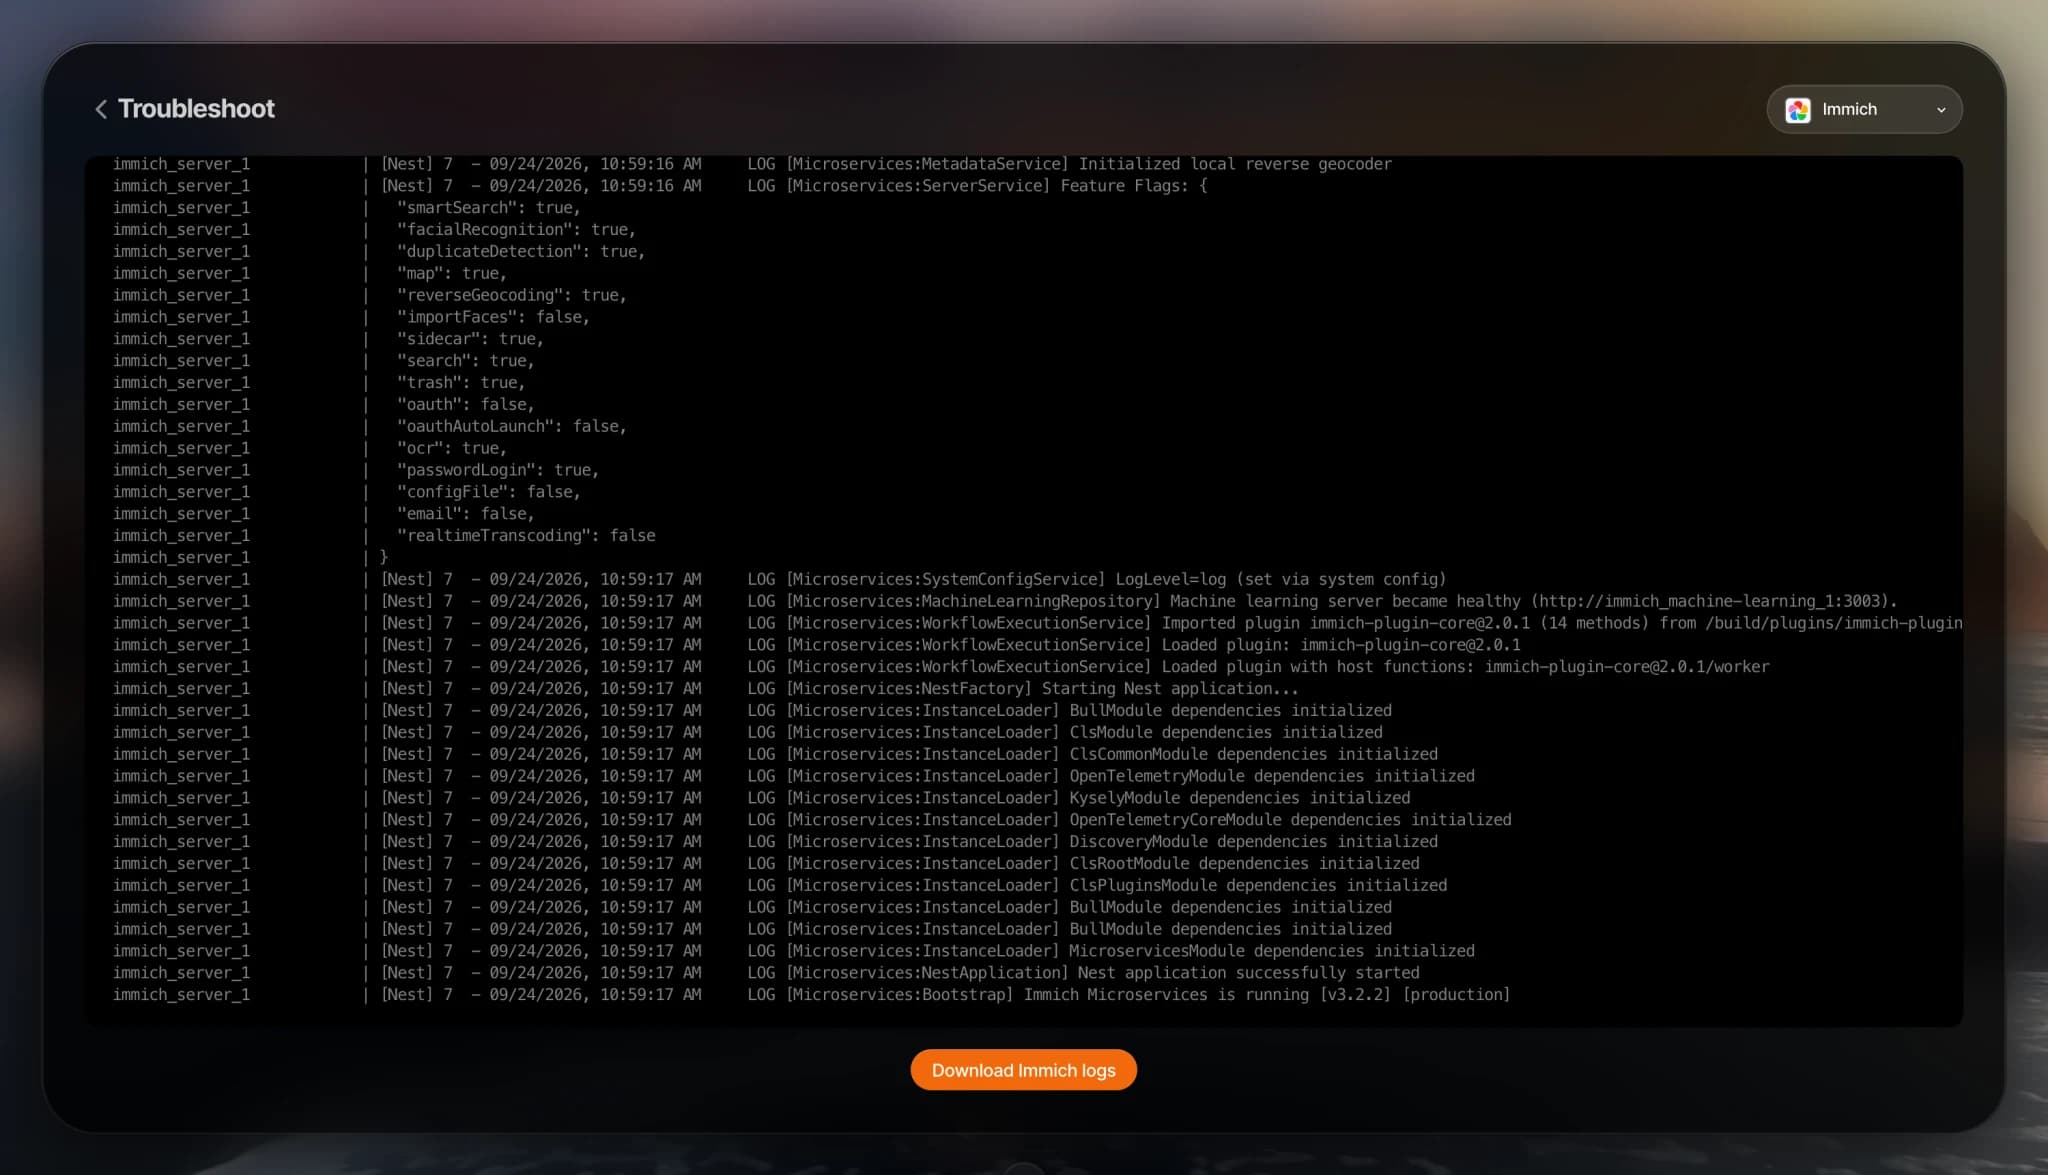Viewport: 2048px width, 1175px height.
Task: Click "Starting Nest application..." log line
Action: click(706, 689)
